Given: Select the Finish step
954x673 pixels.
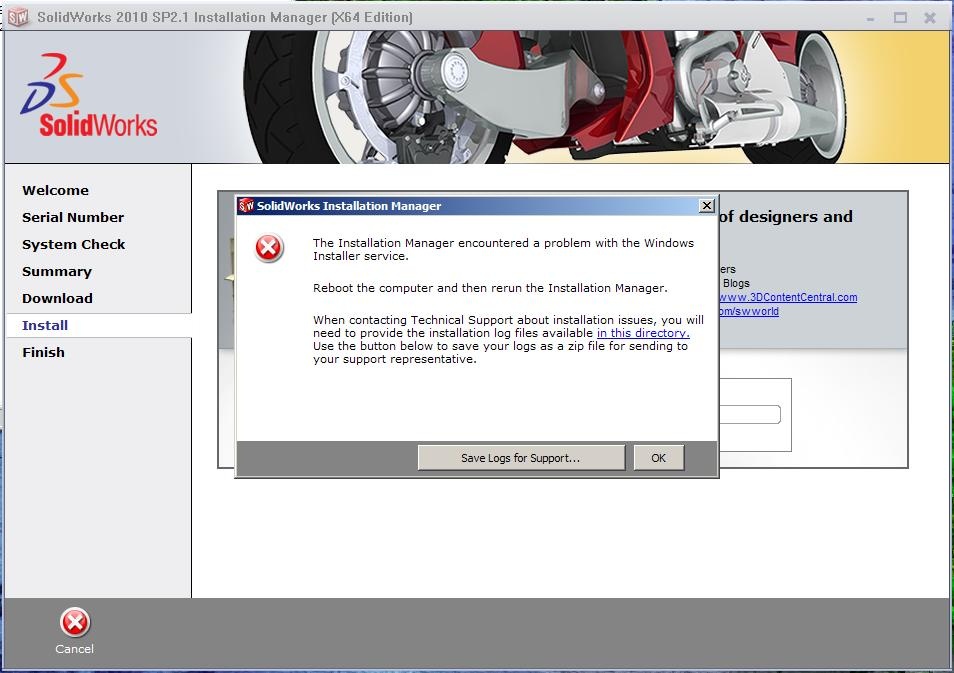Looking at the screenshot, I should pos(43,352).
